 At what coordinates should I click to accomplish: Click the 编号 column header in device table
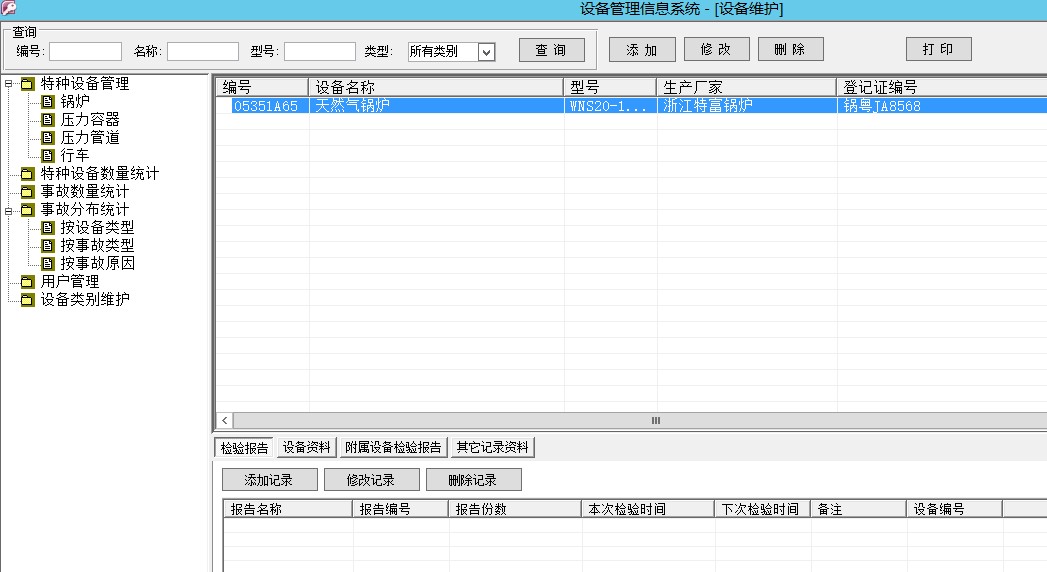(x=262, y=87)
